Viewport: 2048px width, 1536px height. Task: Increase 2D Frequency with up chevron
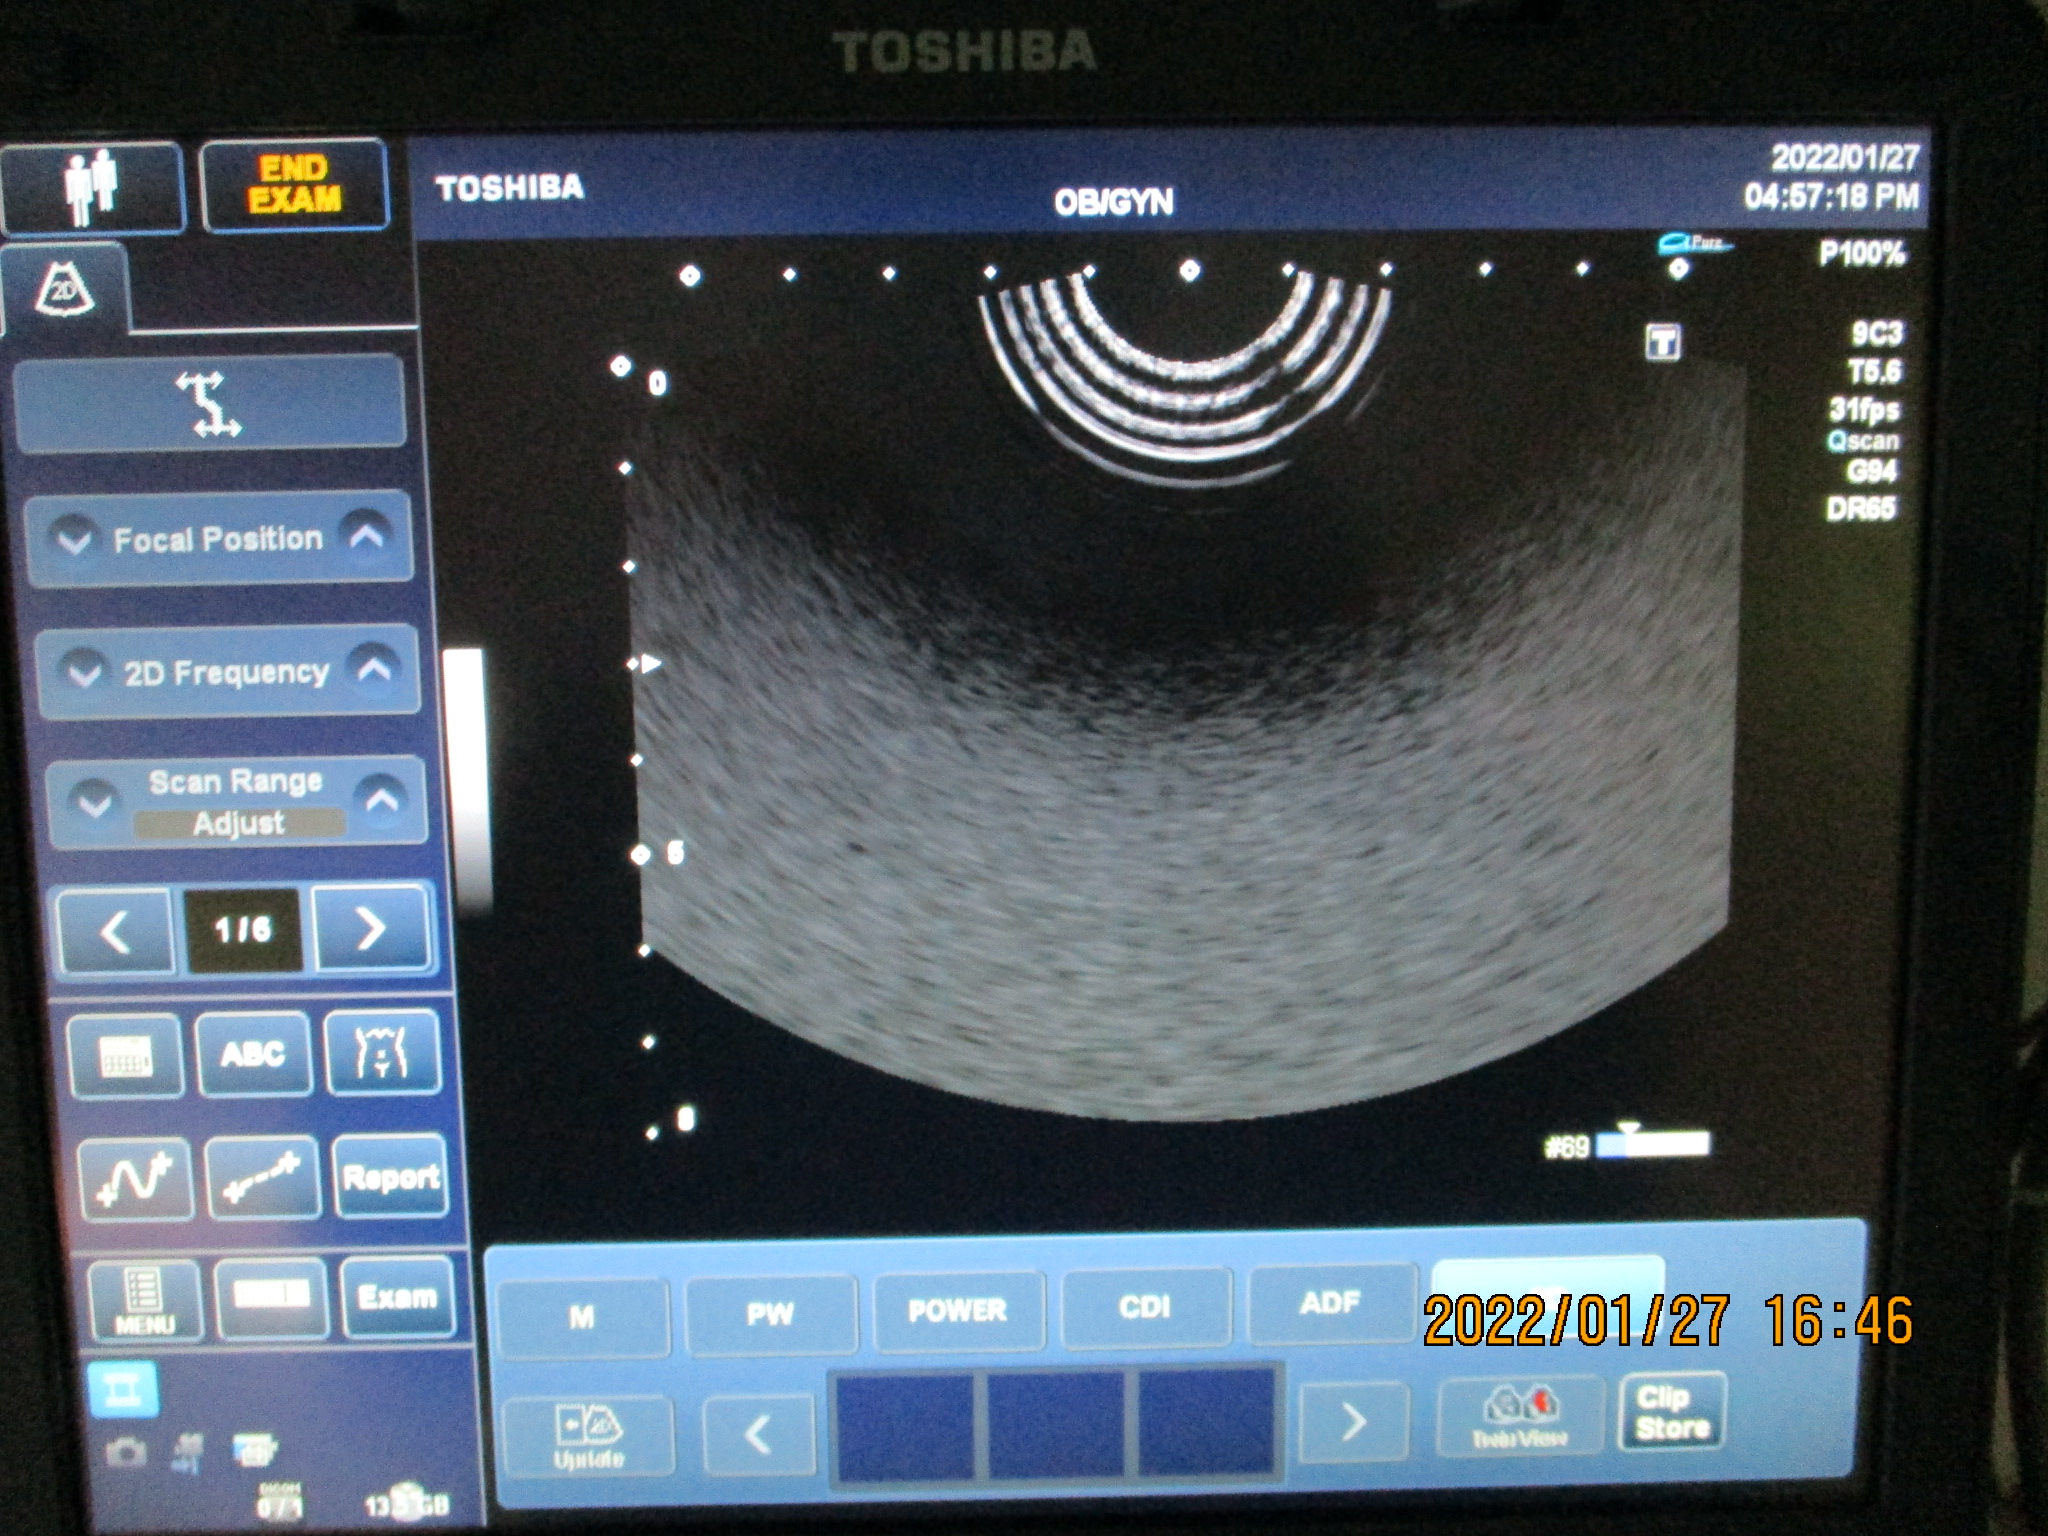tap(374, 669)
